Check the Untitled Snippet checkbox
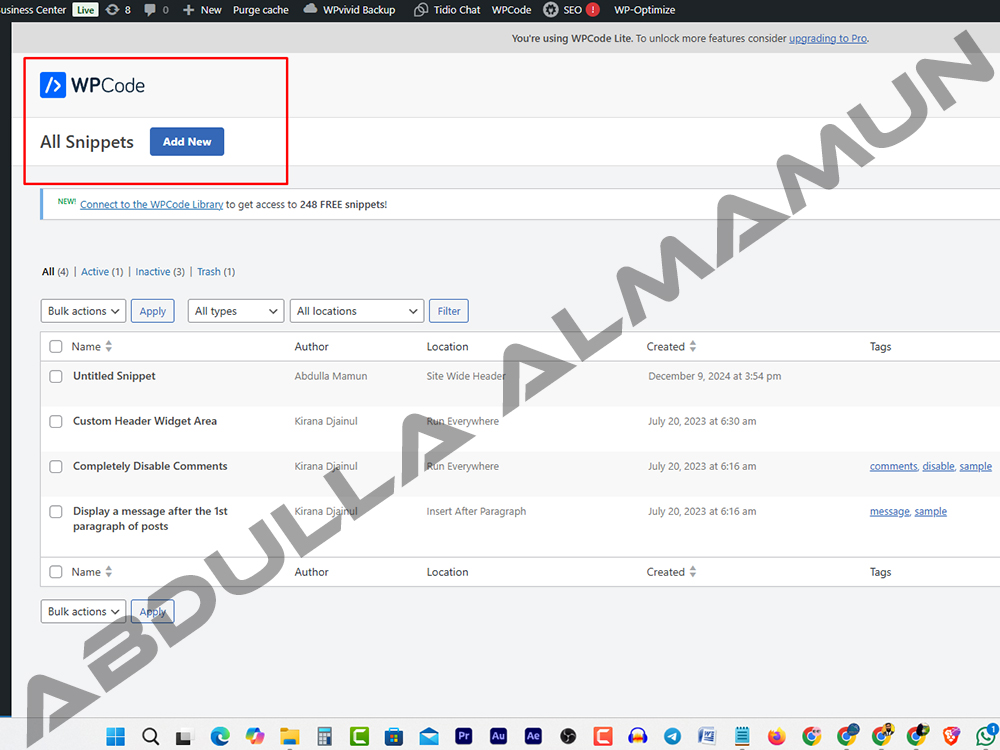Screen dimensions: 1000x750 [56, 377]
